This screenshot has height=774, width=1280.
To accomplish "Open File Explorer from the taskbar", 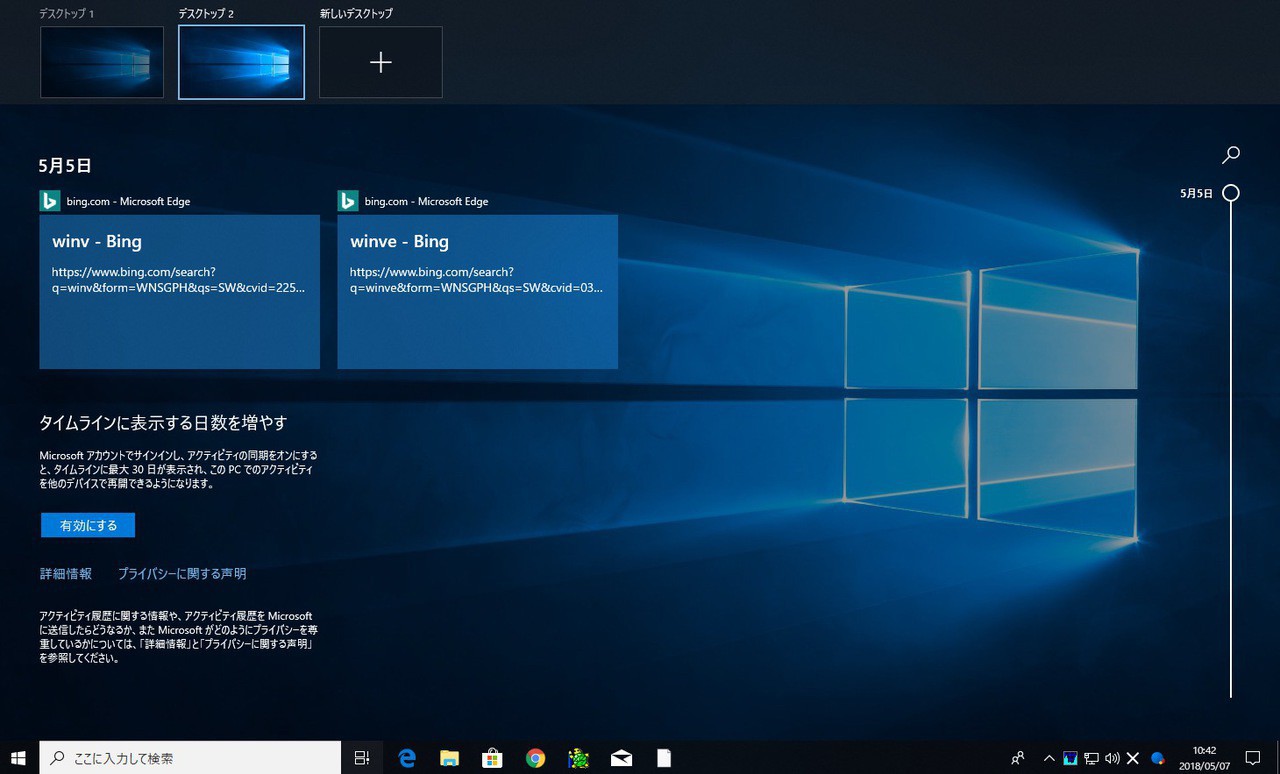I will pyautogui.click(x=450, y=758).
